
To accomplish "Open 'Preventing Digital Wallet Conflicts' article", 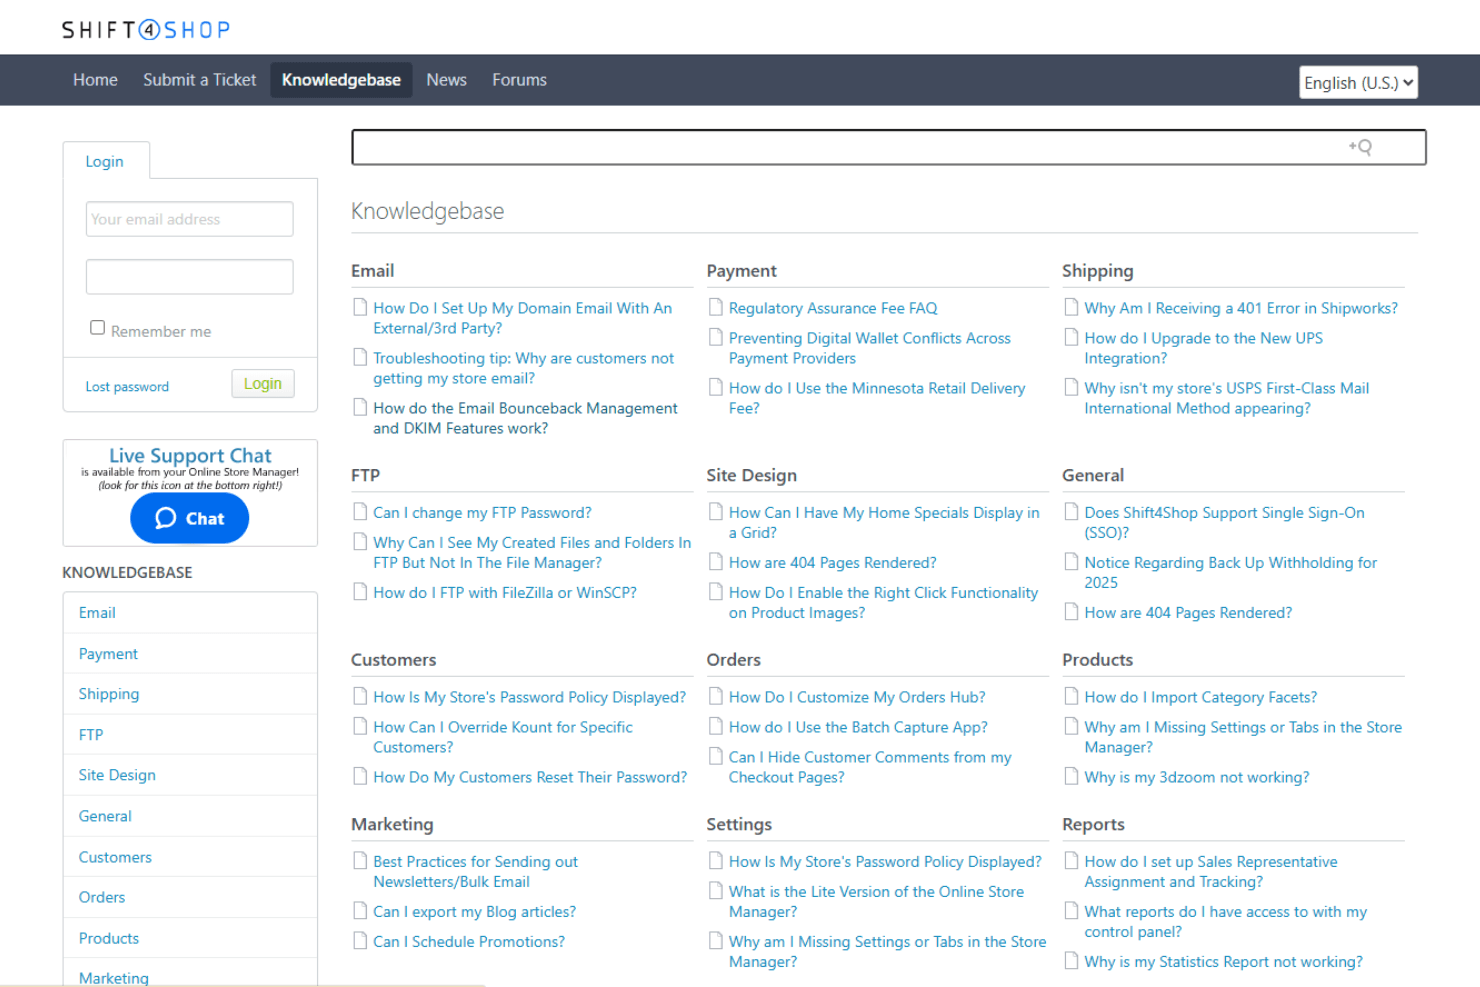I will [869, 348].
